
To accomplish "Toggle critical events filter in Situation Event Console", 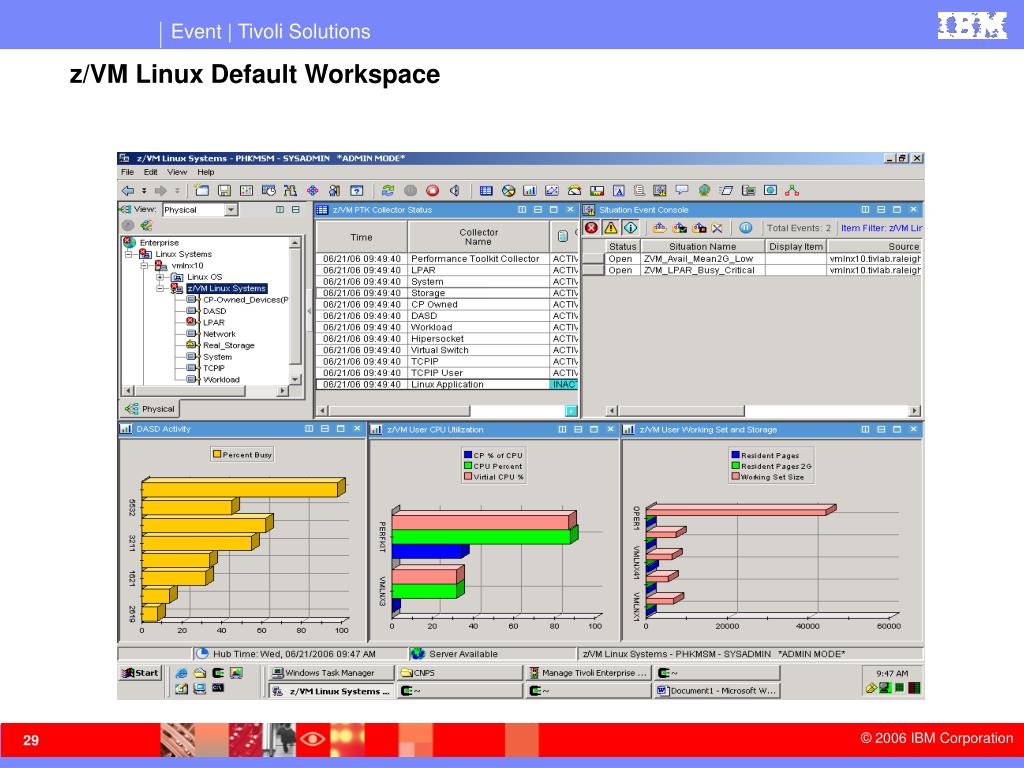I will [x=591, y=227].
